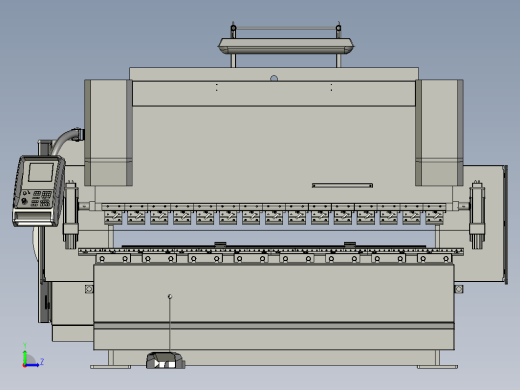The height and width of the screenshot is (390, 520).
Task: Select the rectangular slot on the ram
Action: 342,185
